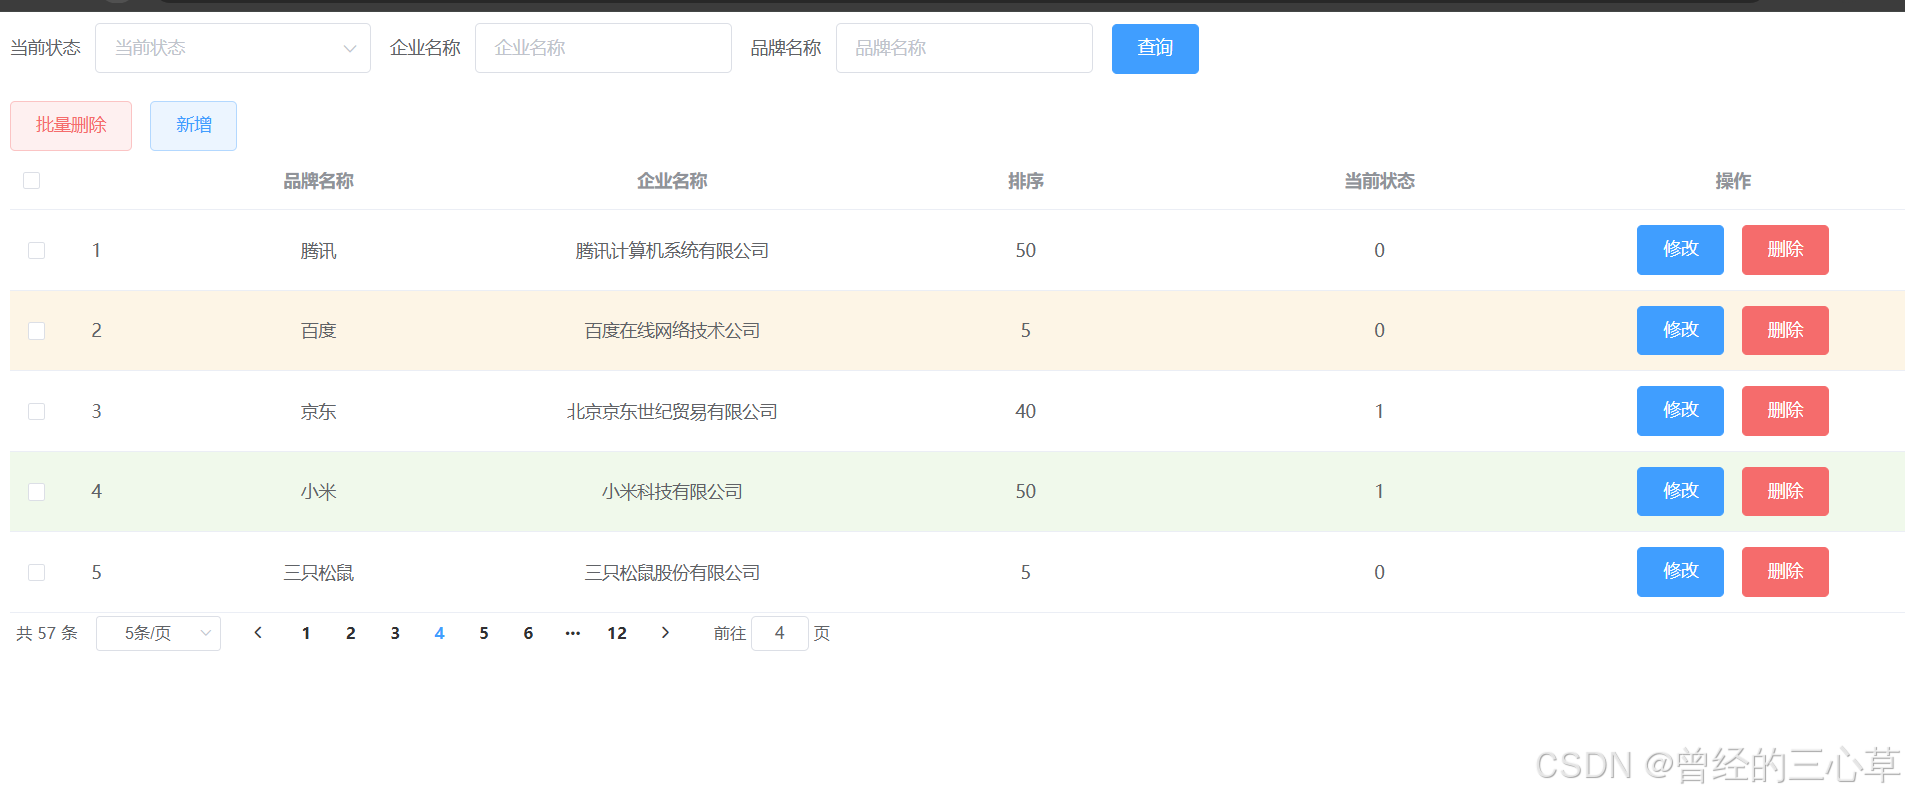
Task: Click 修改 for the 三只松鼠 row
Action: pos(1680,572)
